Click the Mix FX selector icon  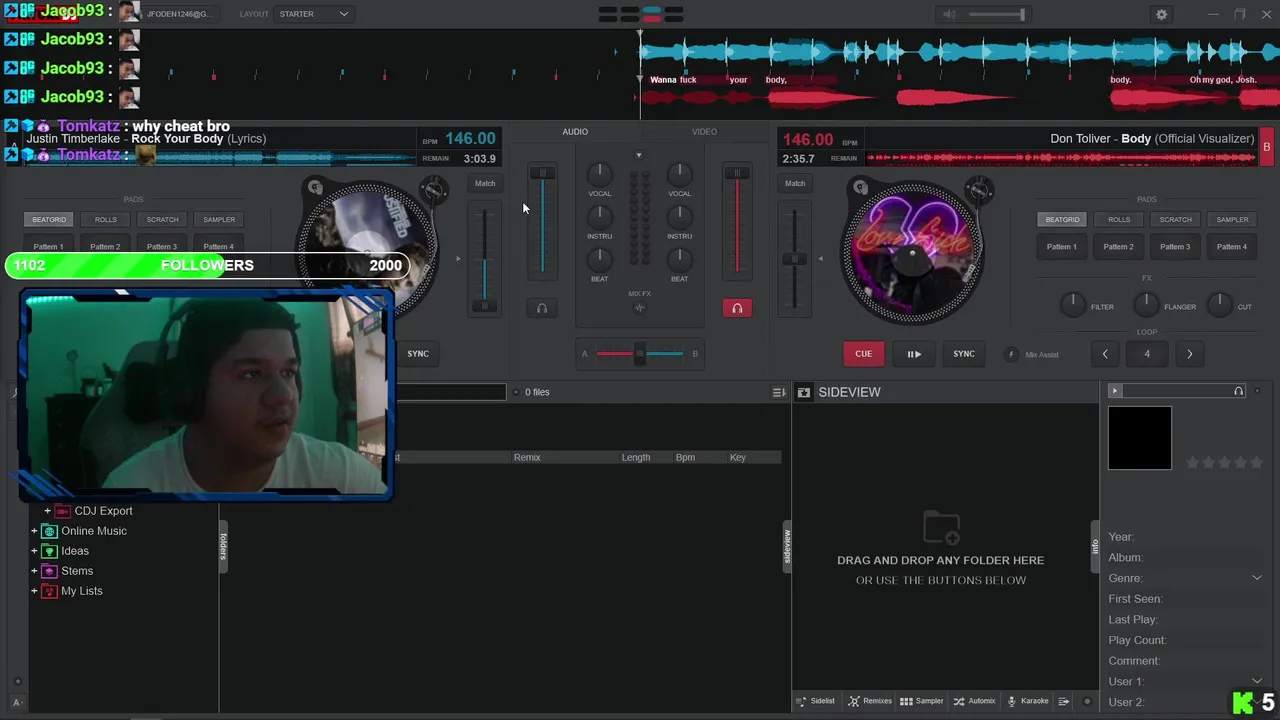pyautogui.click(x=640, y=308)
